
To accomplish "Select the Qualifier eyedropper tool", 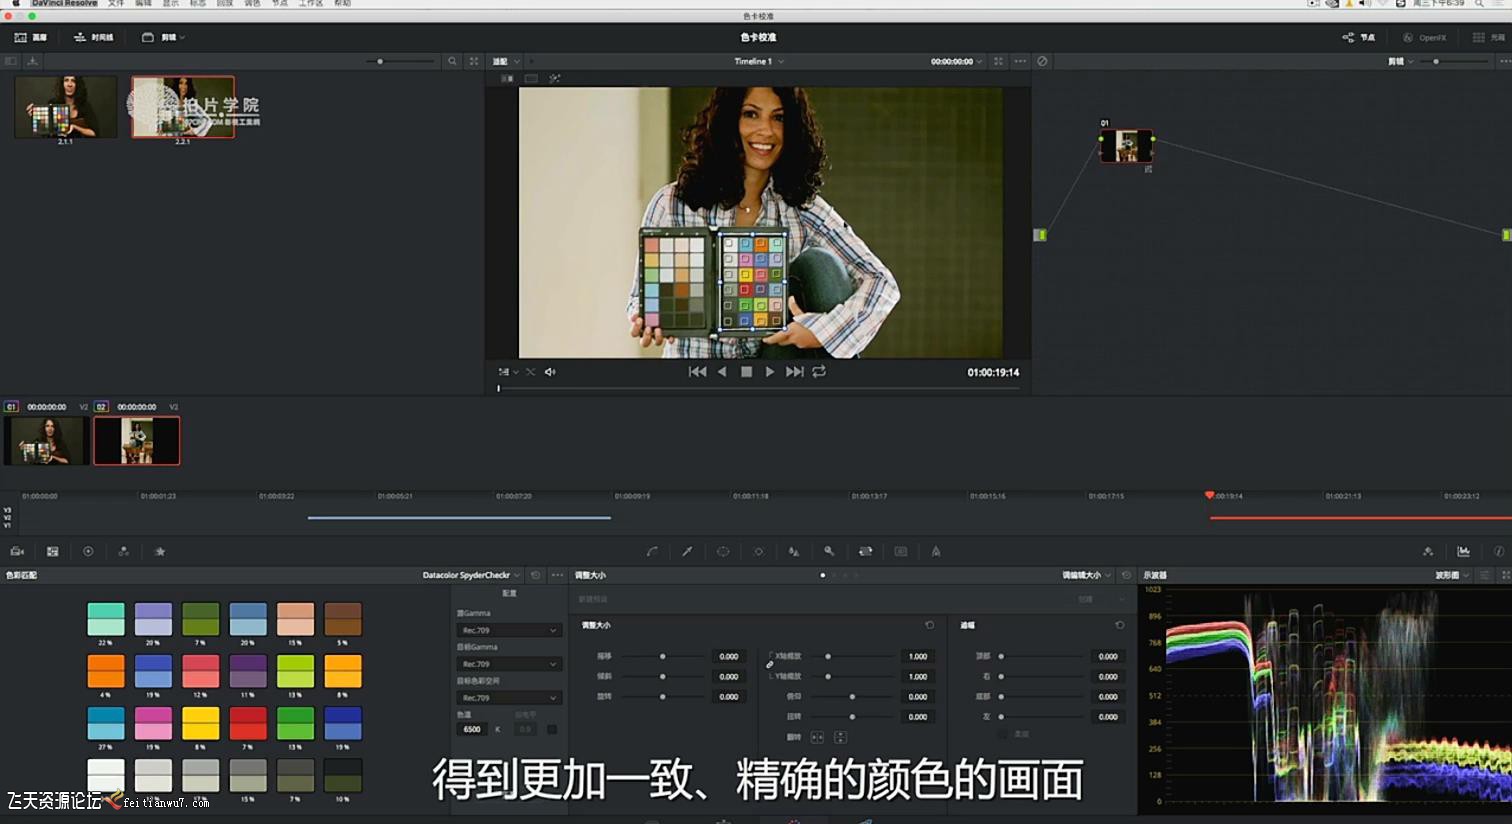I will [x=687, y=551].
